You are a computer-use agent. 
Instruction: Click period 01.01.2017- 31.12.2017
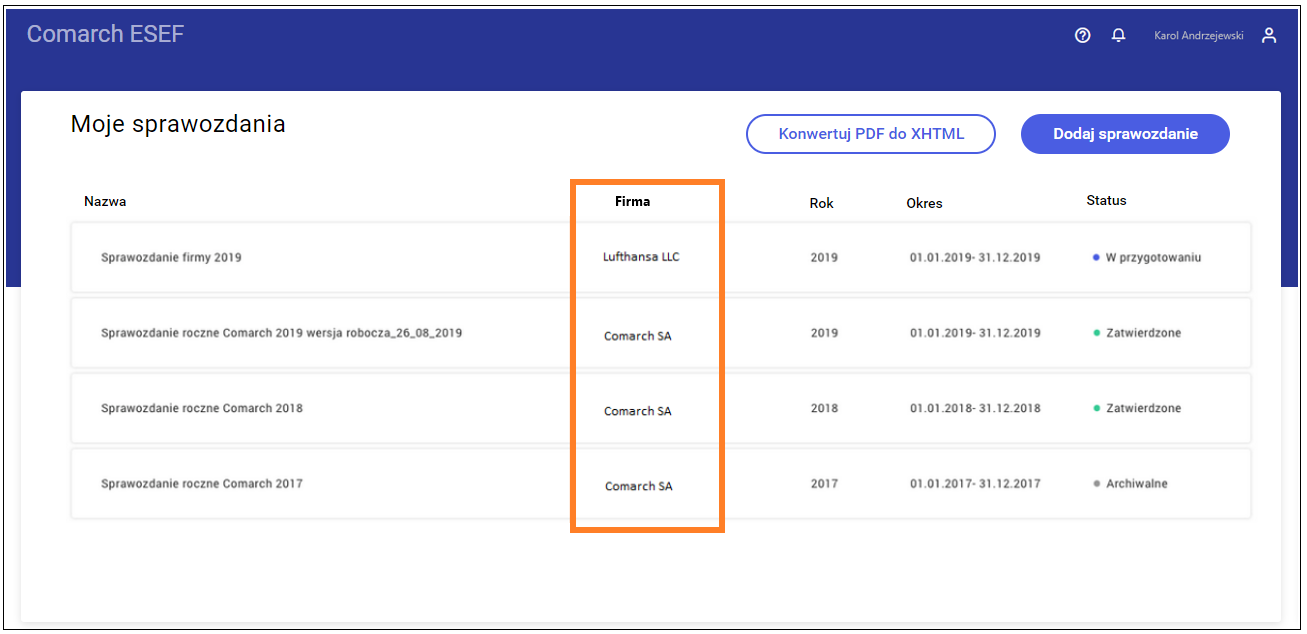pyautogui.click(x=975, y=484)
